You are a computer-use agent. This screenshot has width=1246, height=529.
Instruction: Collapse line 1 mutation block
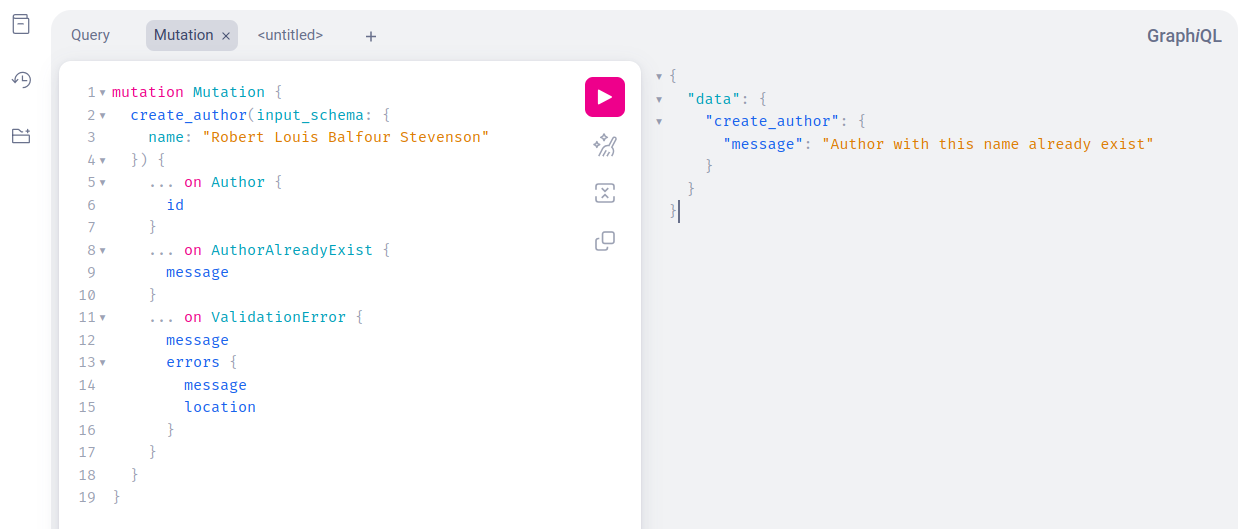(x=103, y=92)
